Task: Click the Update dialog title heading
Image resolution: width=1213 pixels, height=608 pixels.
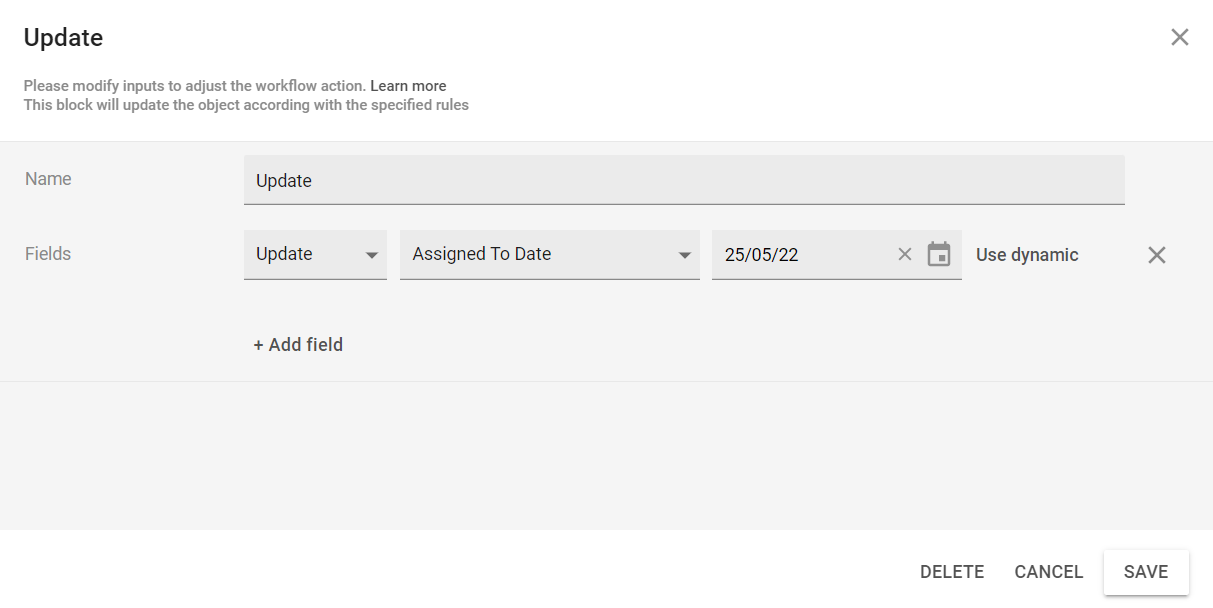Action: pyautogui.click(x=64, y=38)
